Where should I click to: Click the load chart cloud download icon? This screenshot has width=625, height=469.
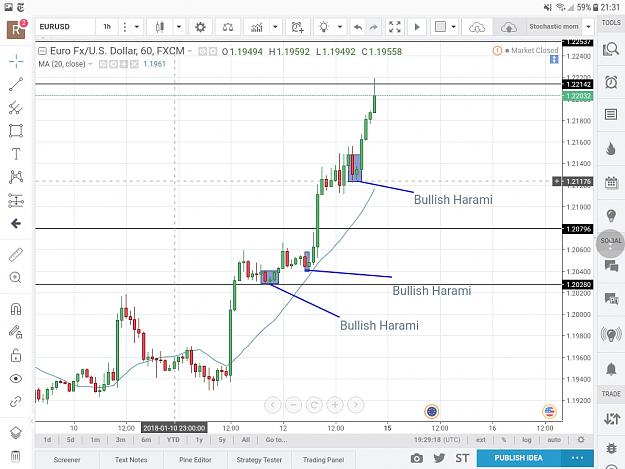(x=477, y=27)
